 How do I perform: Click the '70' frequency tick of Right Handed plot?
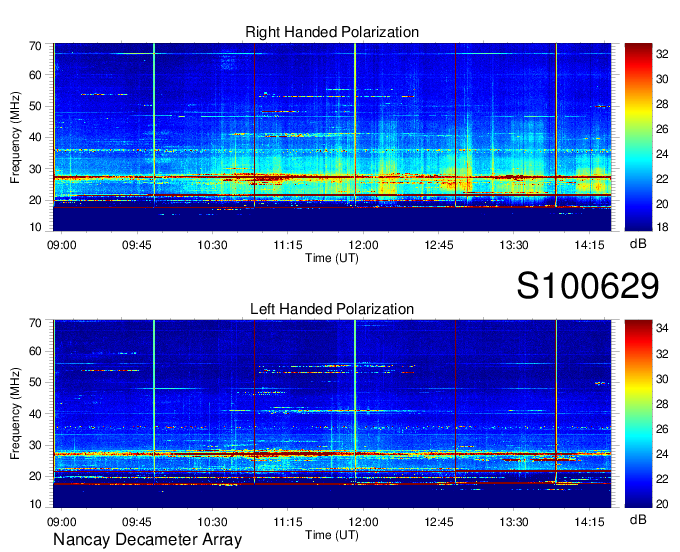[36, 46]
